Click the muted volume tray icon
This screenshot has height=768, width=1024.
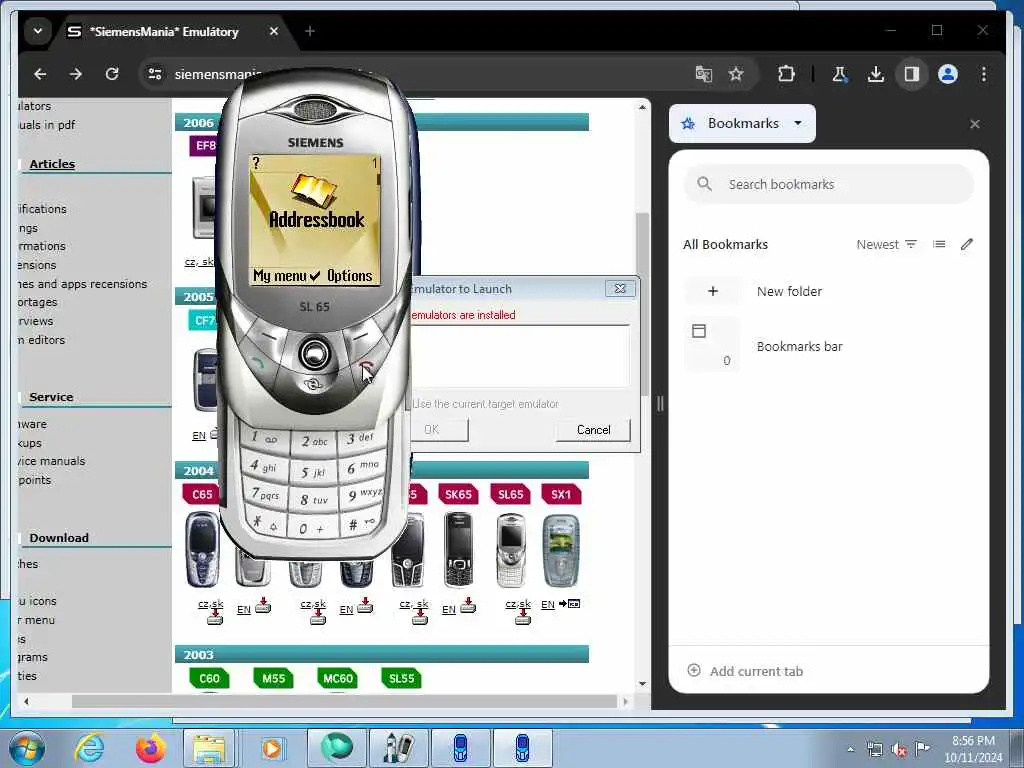pyautogui.click(x=899, y=750)
